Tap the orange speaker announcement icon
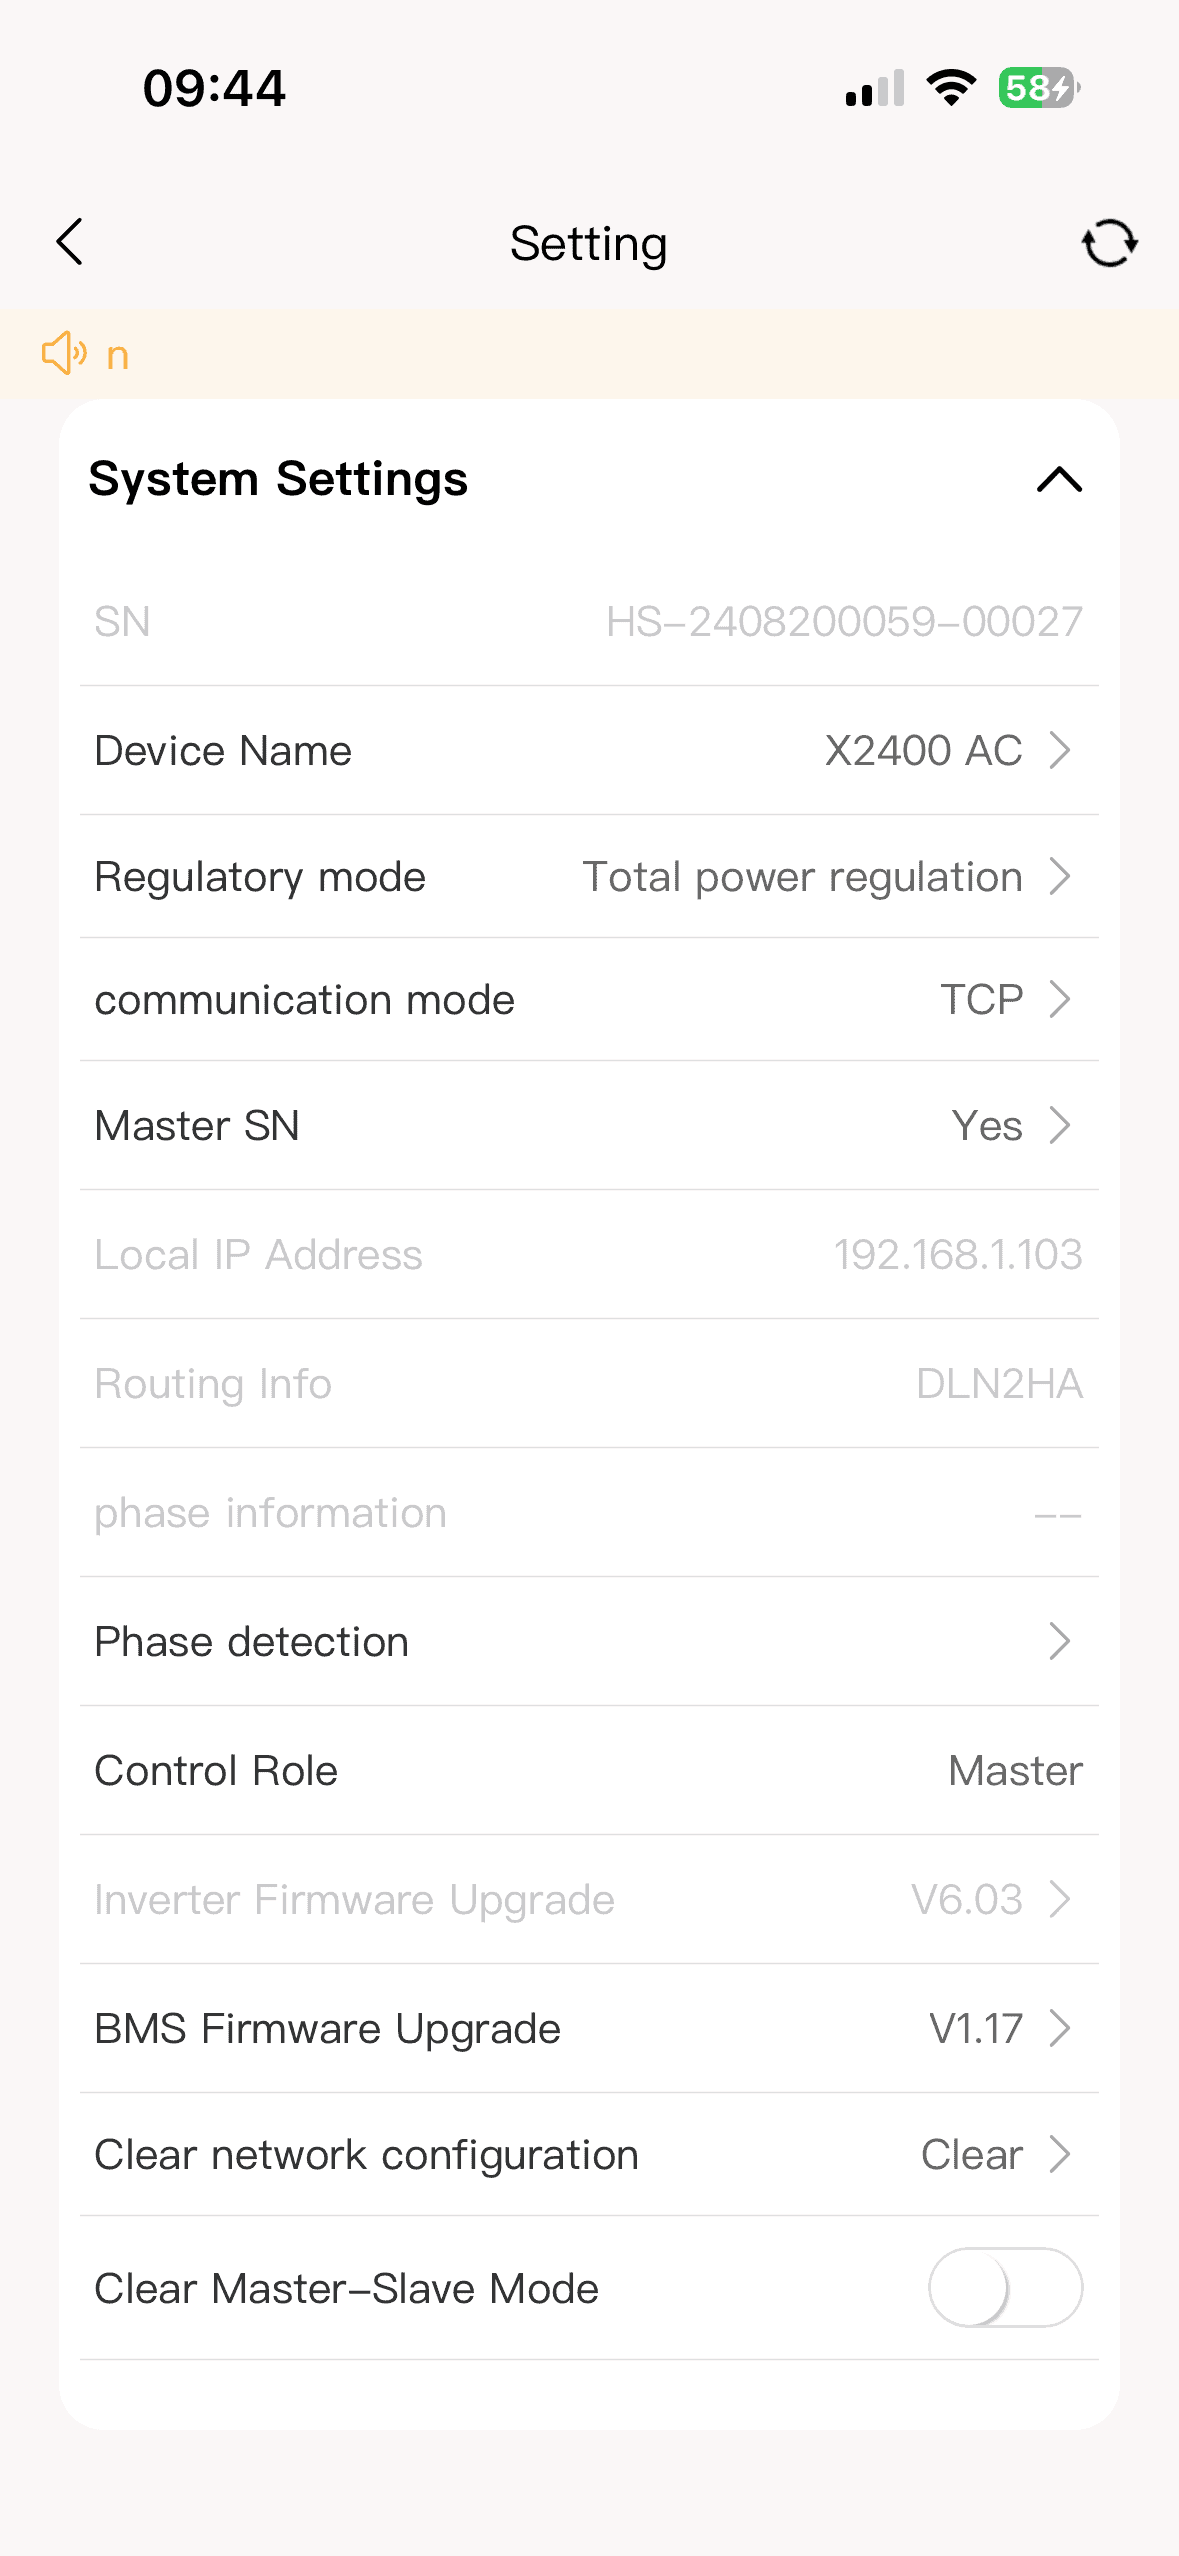Screen dimensions: 1179x2556 tap(64, 354)
